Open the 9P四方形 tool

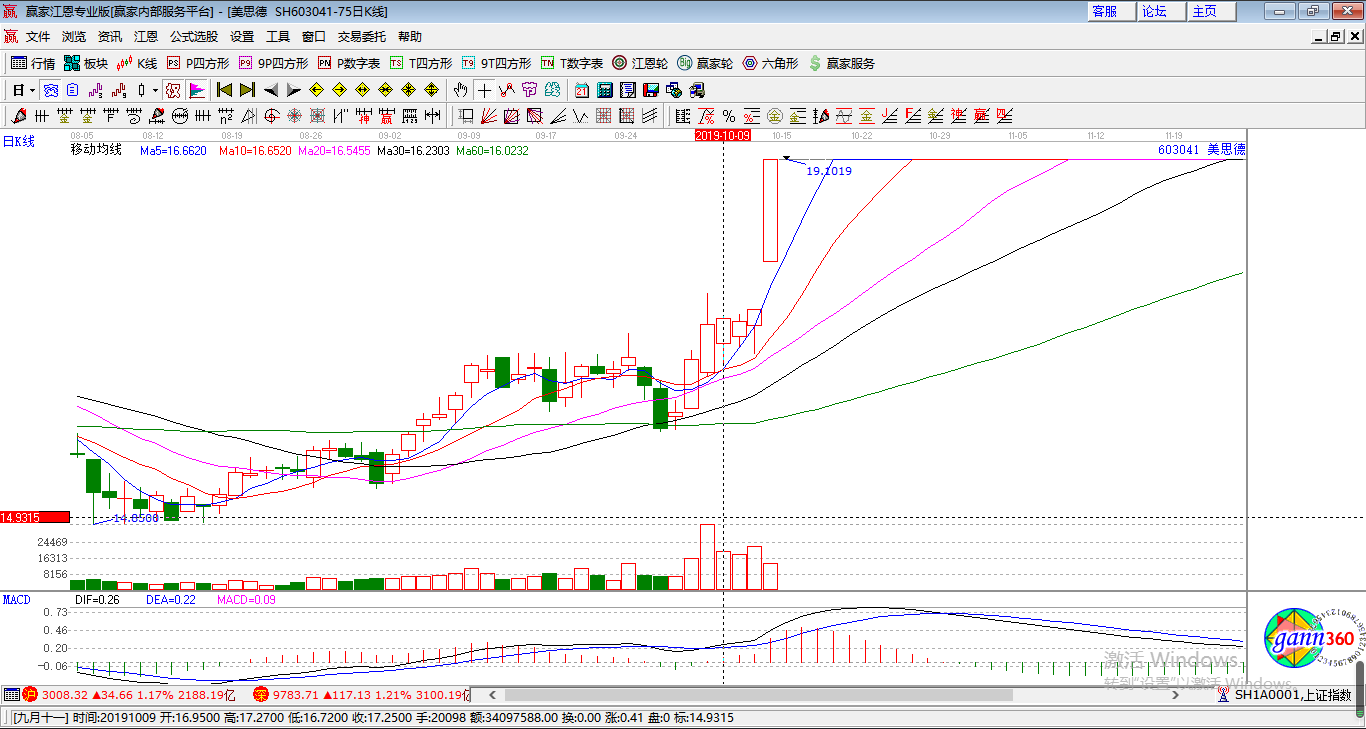coord(273,63)
